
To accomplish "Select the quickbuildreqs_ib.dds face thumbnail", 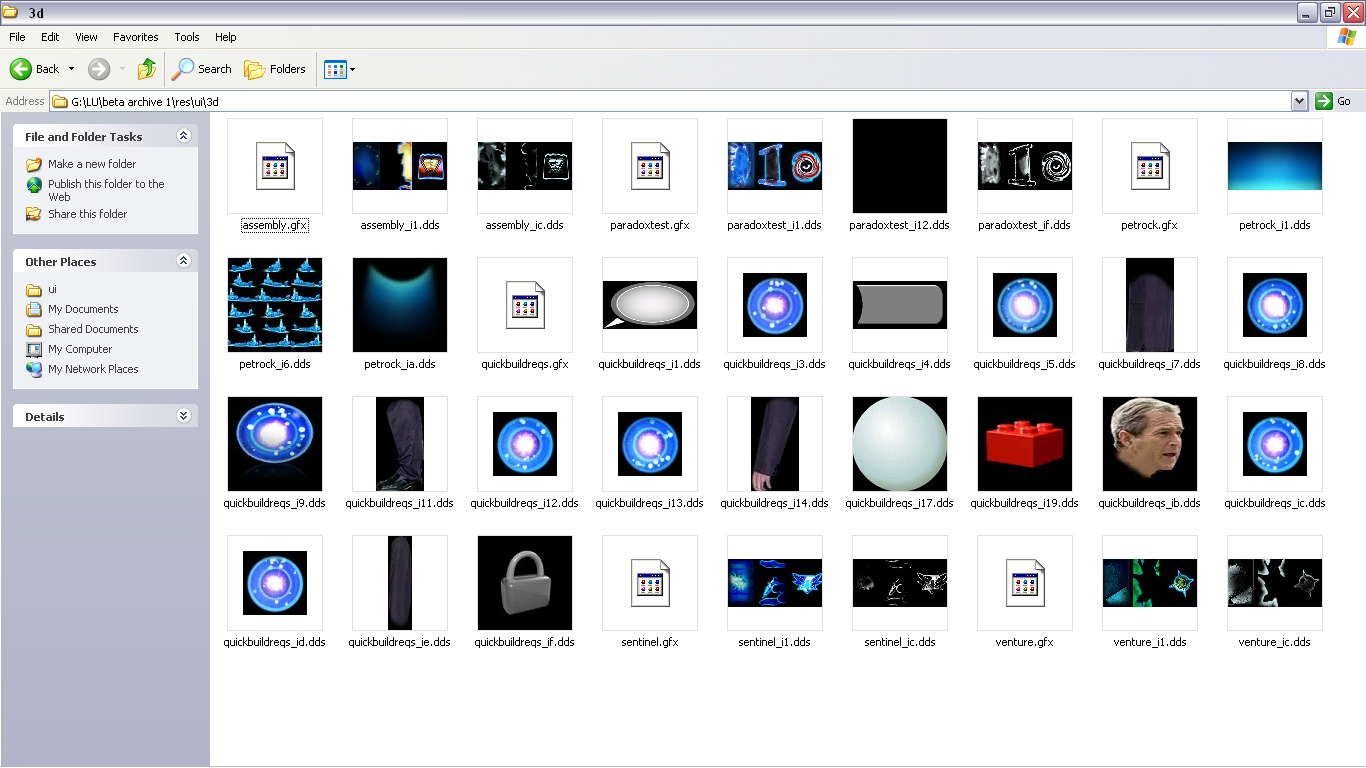I will pyautogui.click(x=1150, y=444).
